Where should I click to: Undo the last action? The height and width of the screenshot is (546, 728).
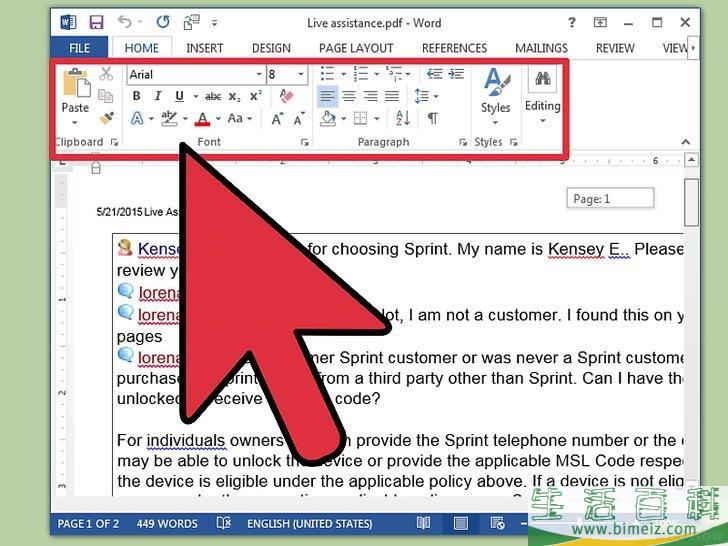click(x=124, y=21)
